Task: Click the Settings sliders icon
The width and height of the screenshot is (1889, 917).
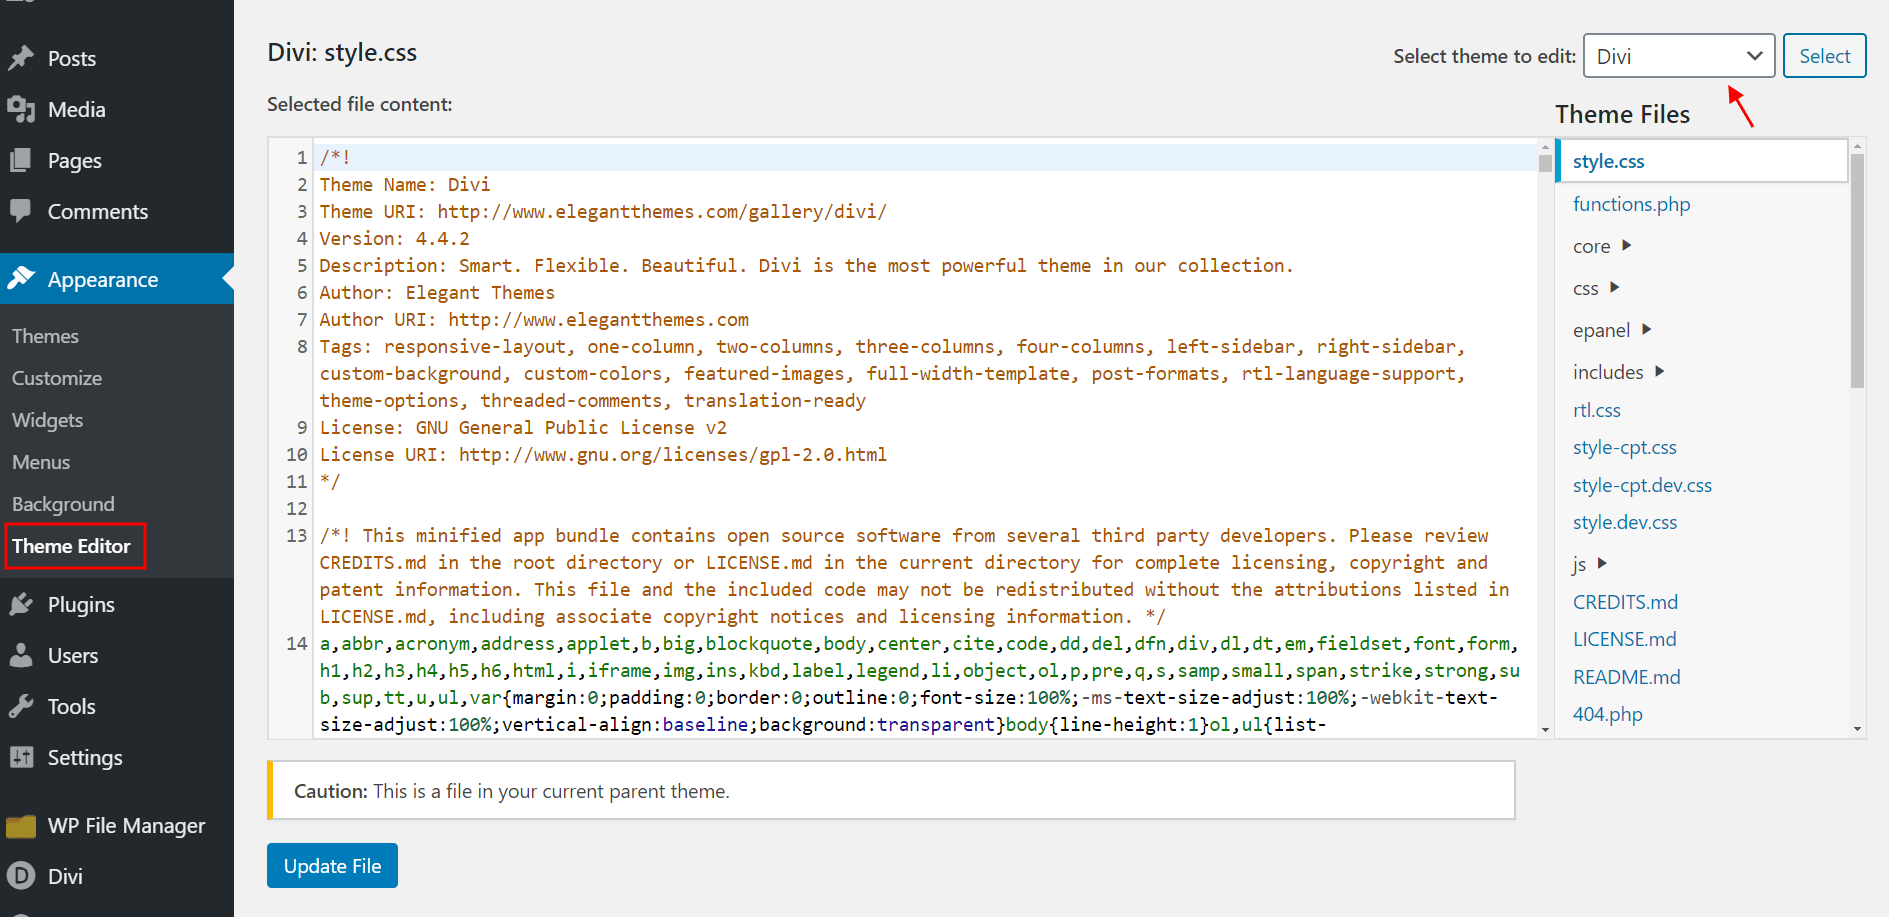Action: [x=21, y=757]
